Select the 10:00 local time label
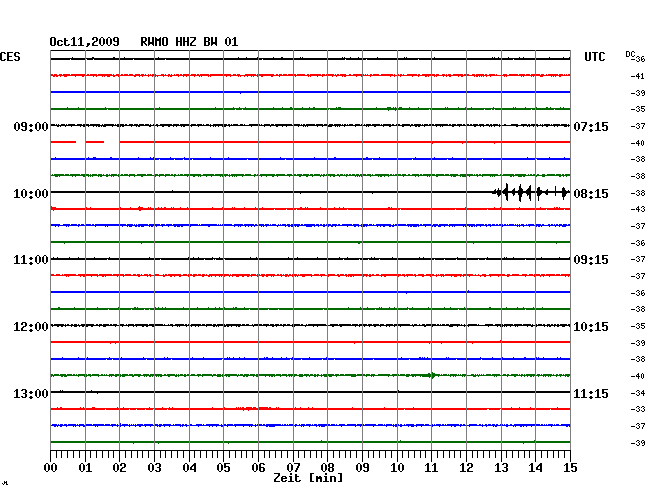The image size is (650, 494). 31,194
